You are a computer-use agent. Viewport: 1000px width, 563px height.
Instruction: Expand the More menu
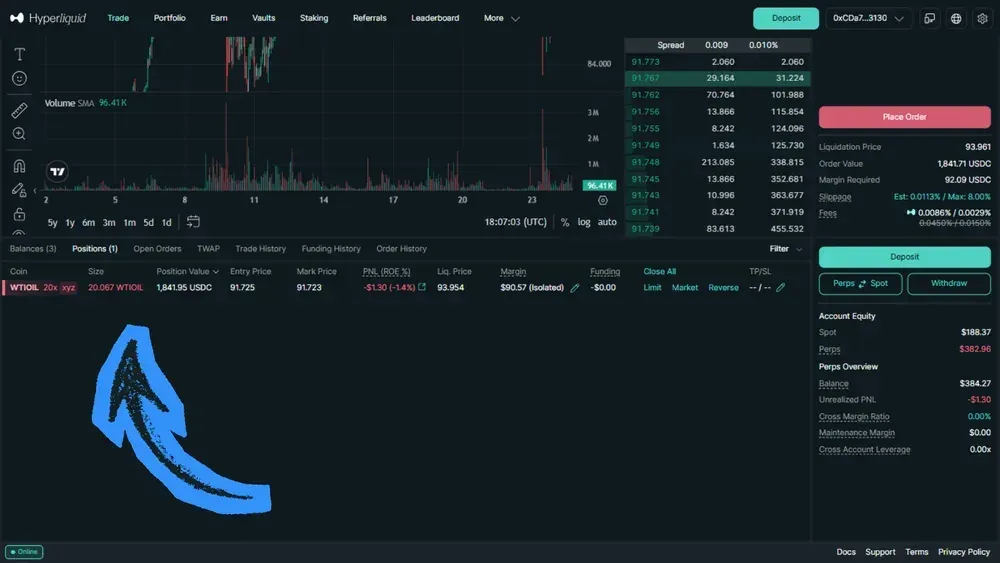[x=501, y=18]
